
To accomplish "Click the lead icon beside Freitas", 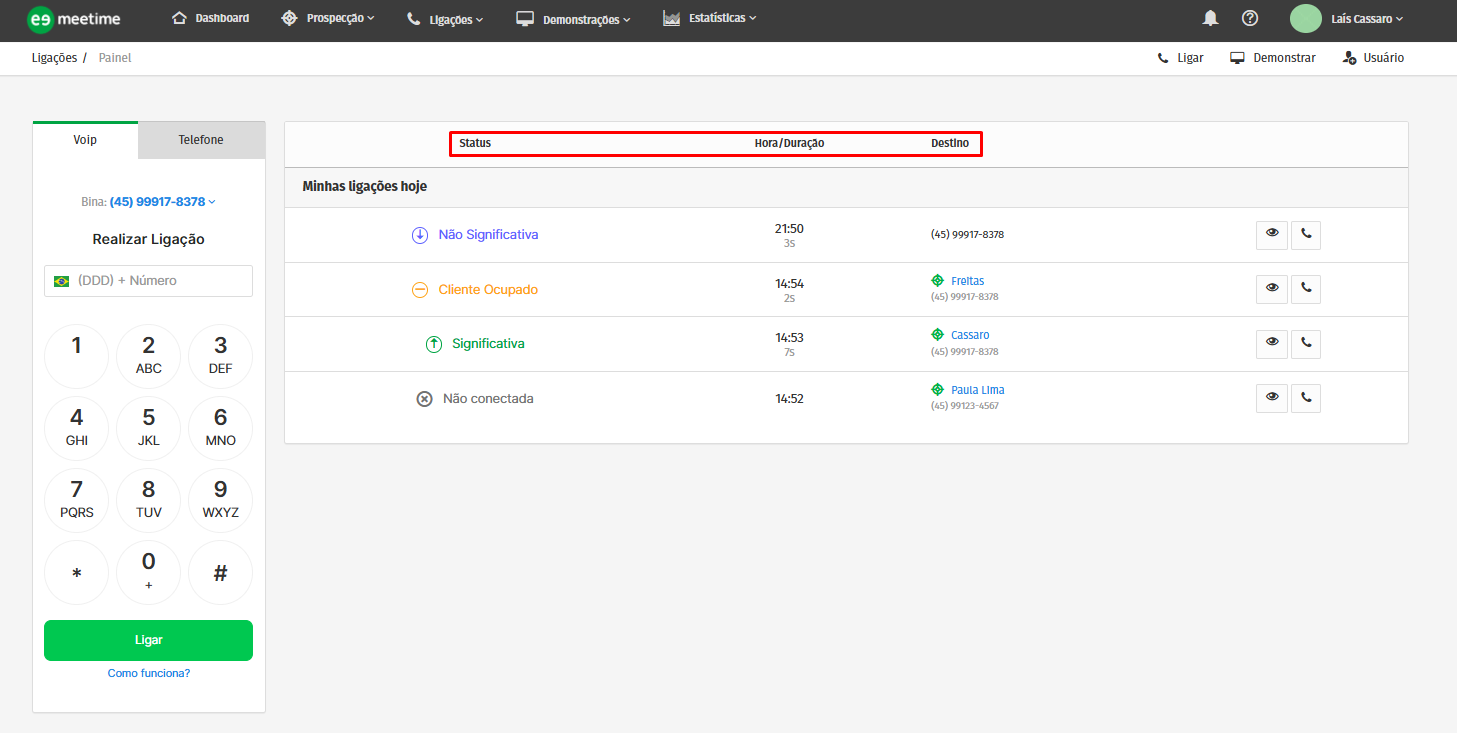I will 937,281.
